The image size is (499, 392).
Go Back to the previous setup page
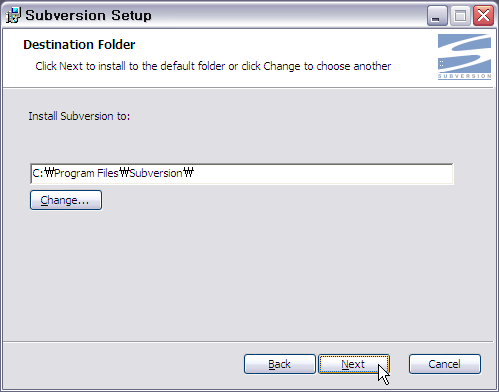[x=280, y=364]
